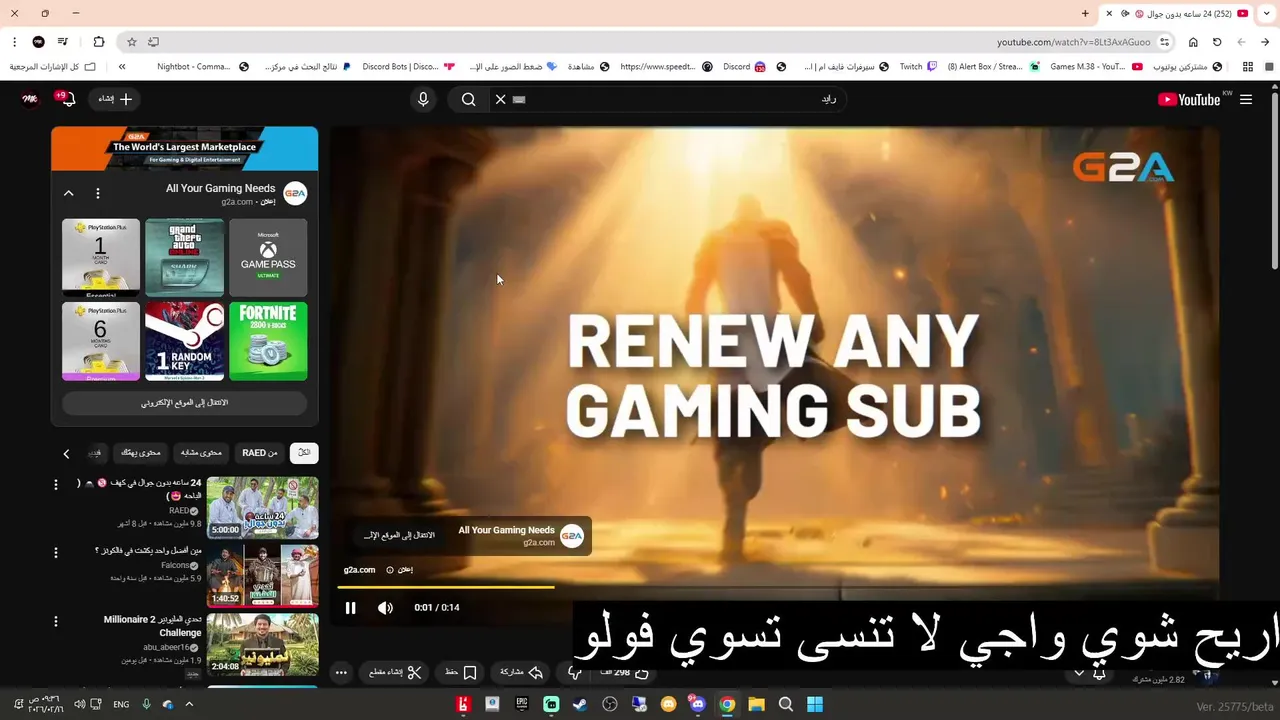Open the 5:00:00 RAED video thumbnail

tap(262, 507)
